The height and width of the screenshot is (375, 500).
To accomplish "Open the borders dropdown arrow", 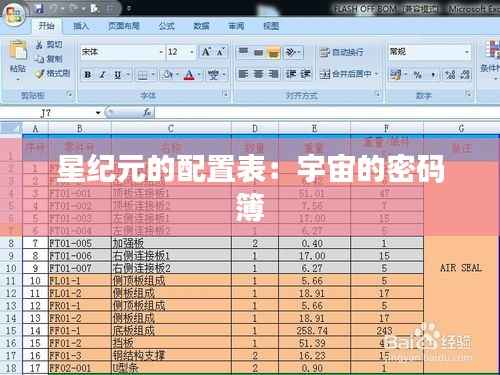I will [x=153, y=75].
